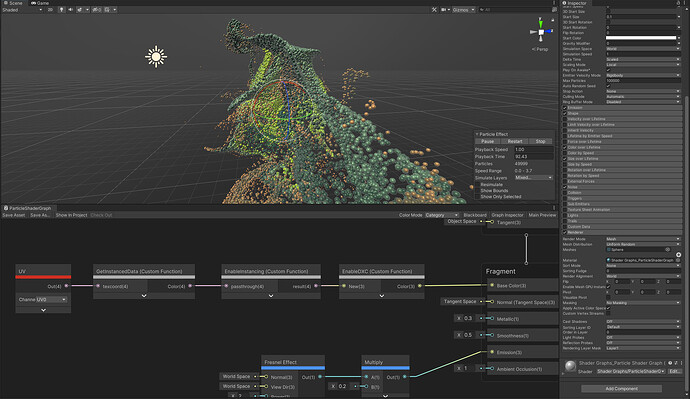Open Simulation Space dropdown
This screenshot has width=690, height=399.
[x=643, y=49]
